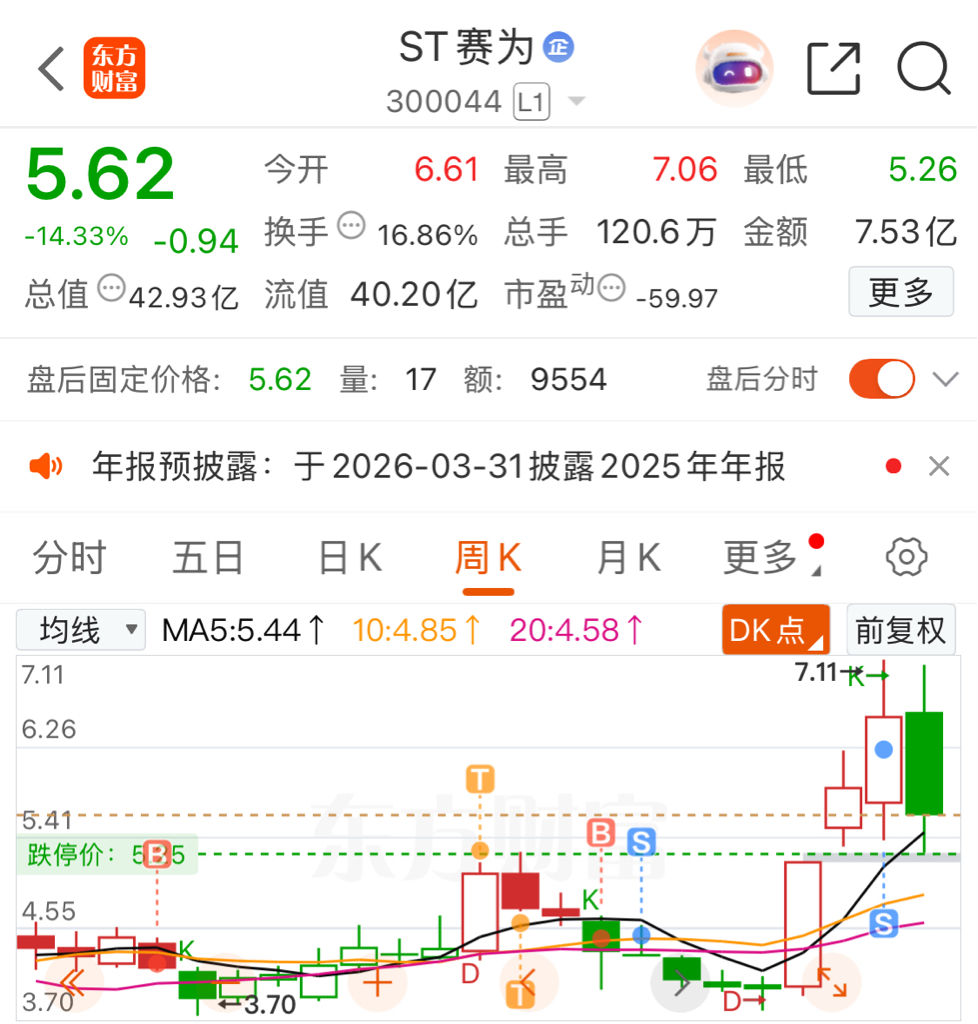Tap the orange T marker at chart bottom

point(520,994)
